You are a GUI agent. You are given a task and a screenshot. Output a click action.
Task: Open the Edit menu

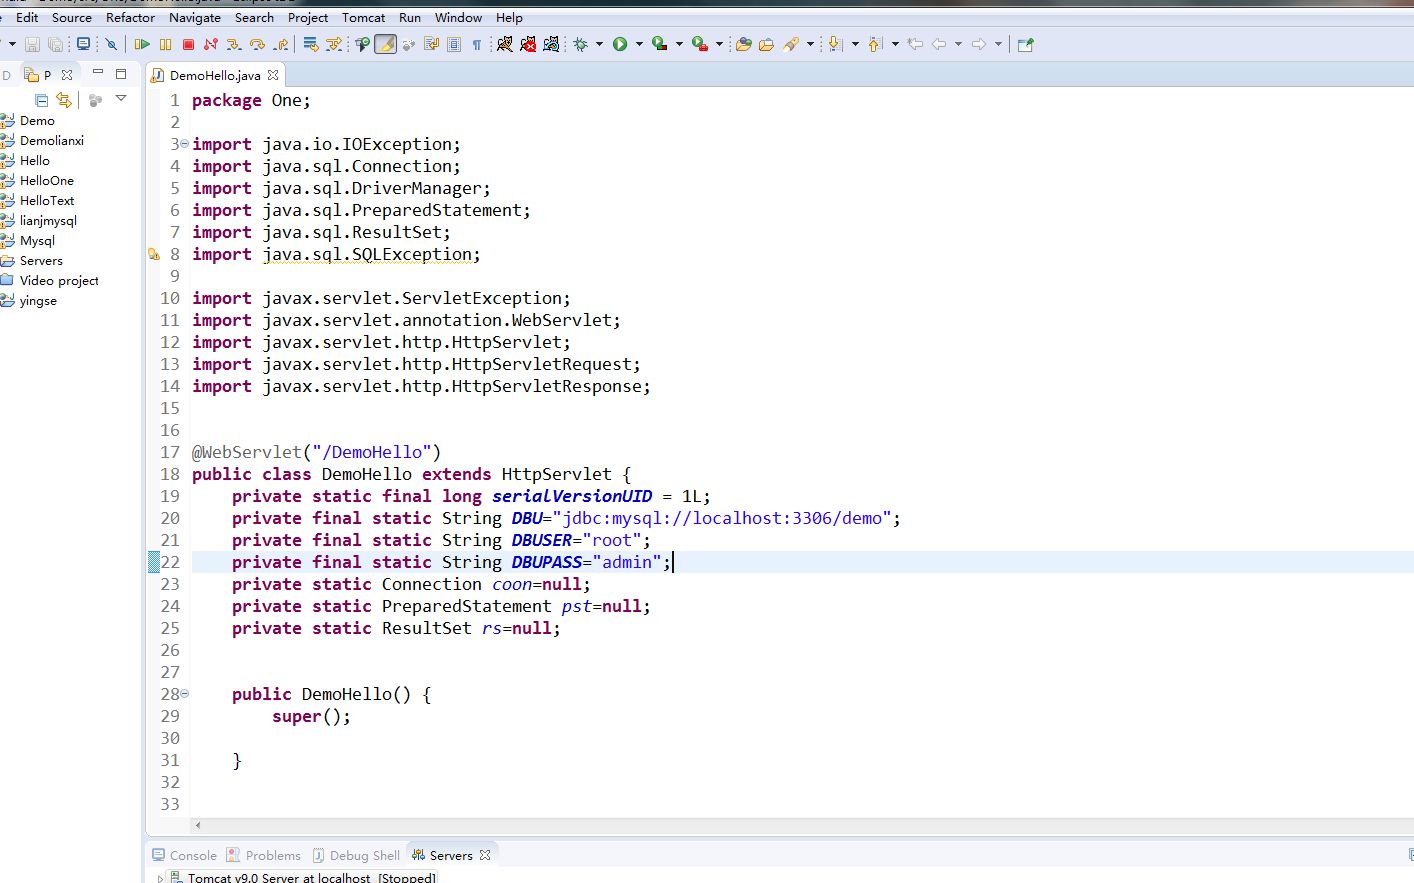27,17
